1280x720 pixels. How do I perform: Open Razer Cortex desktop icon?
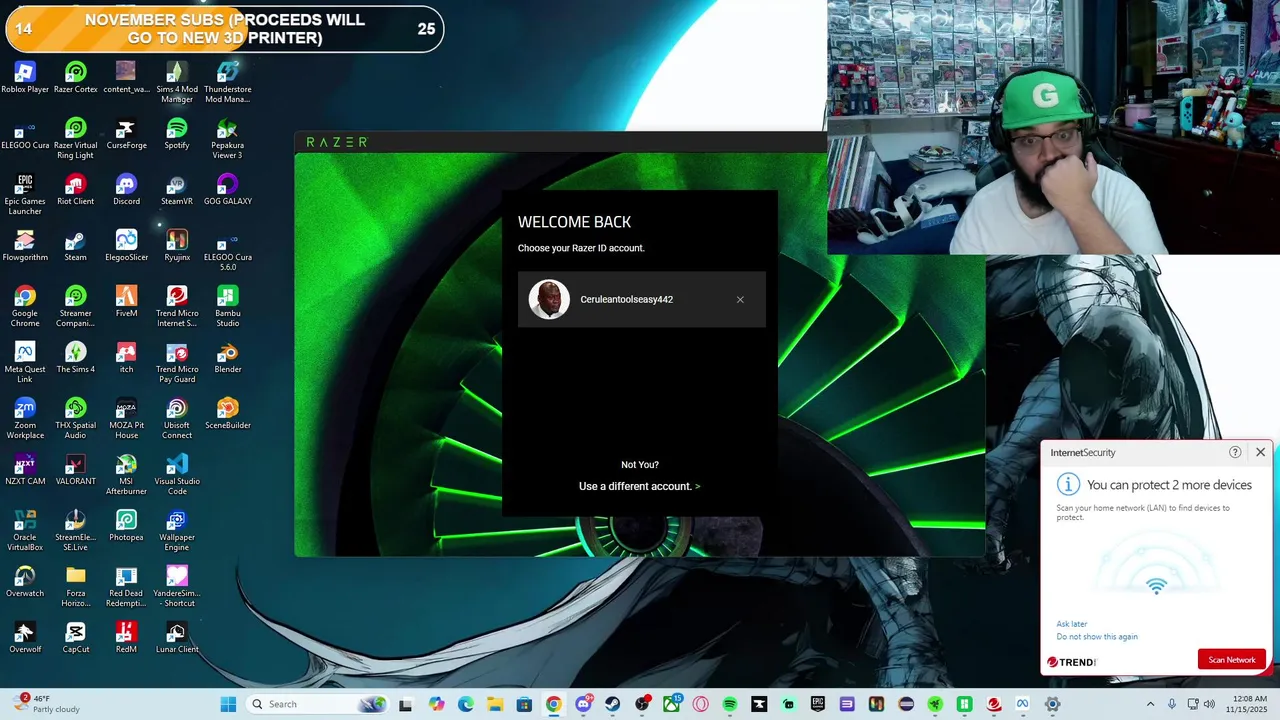coord(75,77)
